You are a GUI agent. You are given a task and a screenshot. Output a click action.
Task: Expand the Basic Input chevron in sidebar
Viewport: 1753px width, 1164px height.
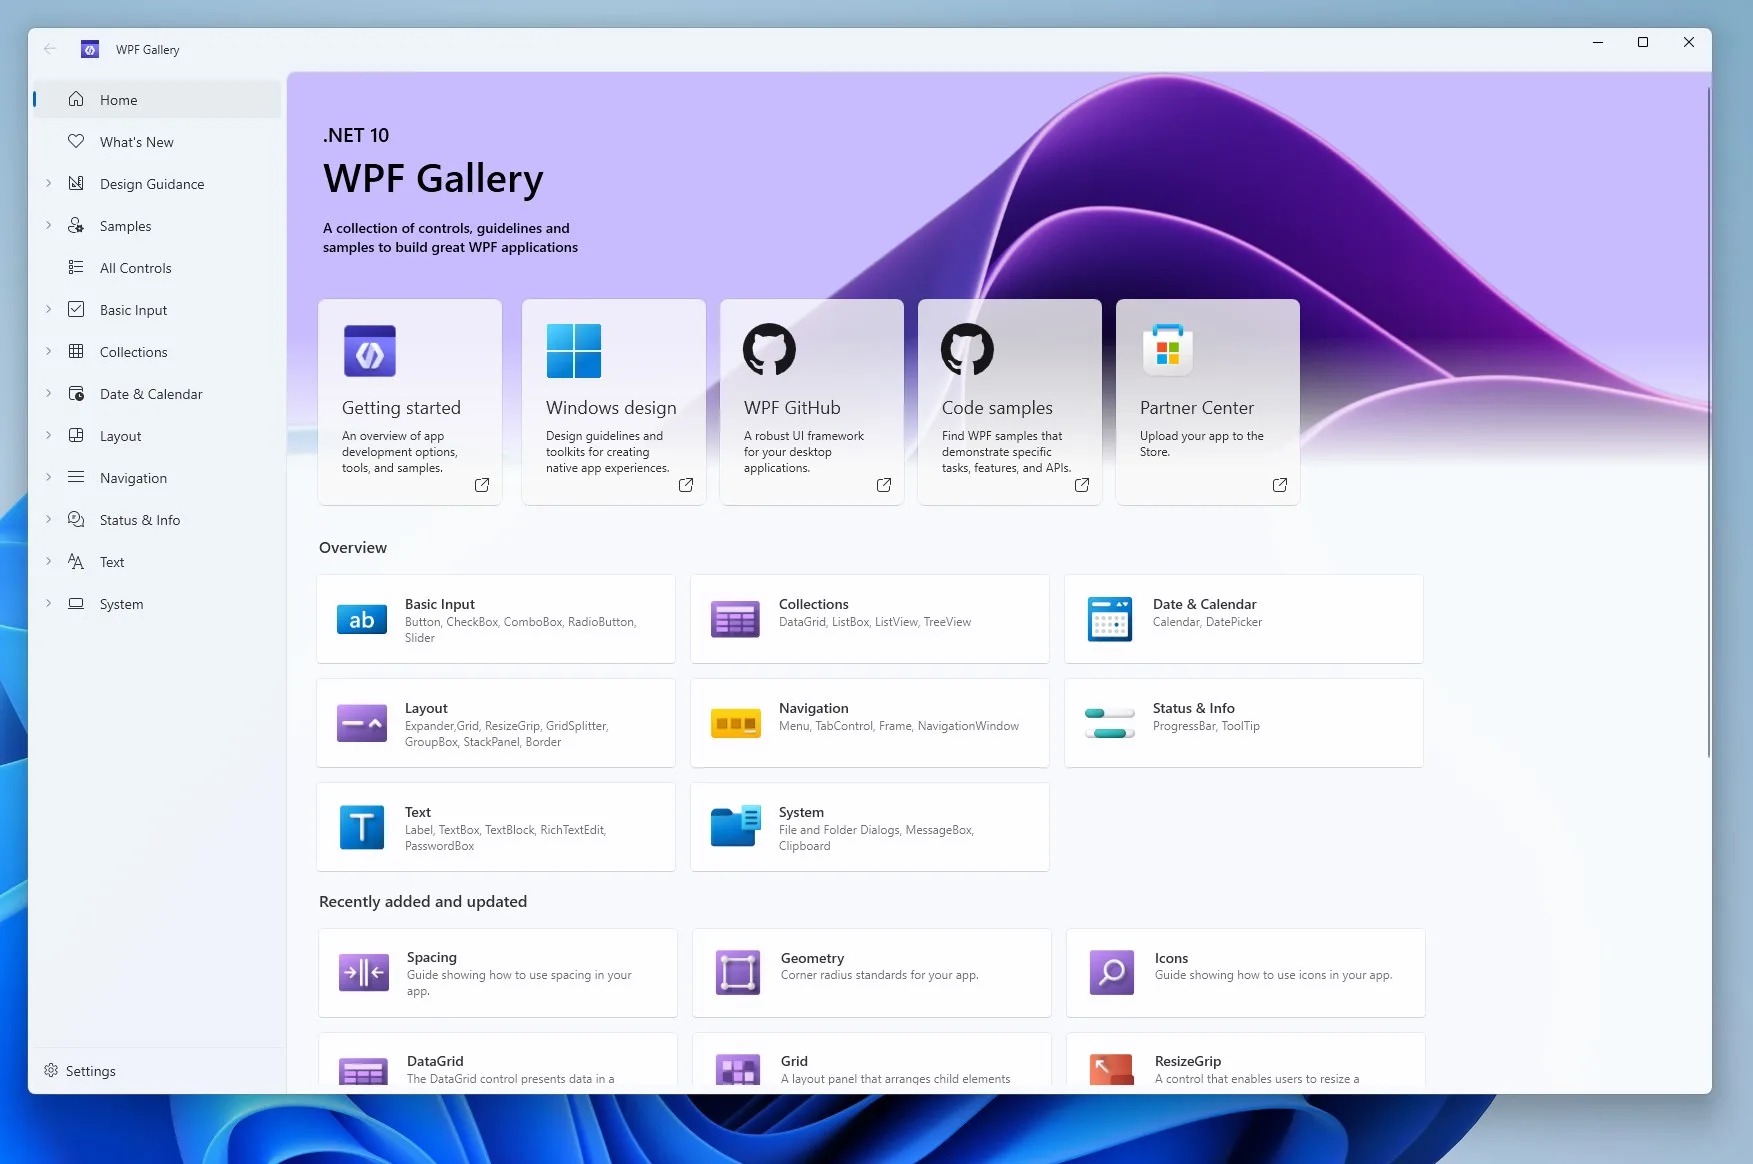pyautogui.click(x=48, y=309)
